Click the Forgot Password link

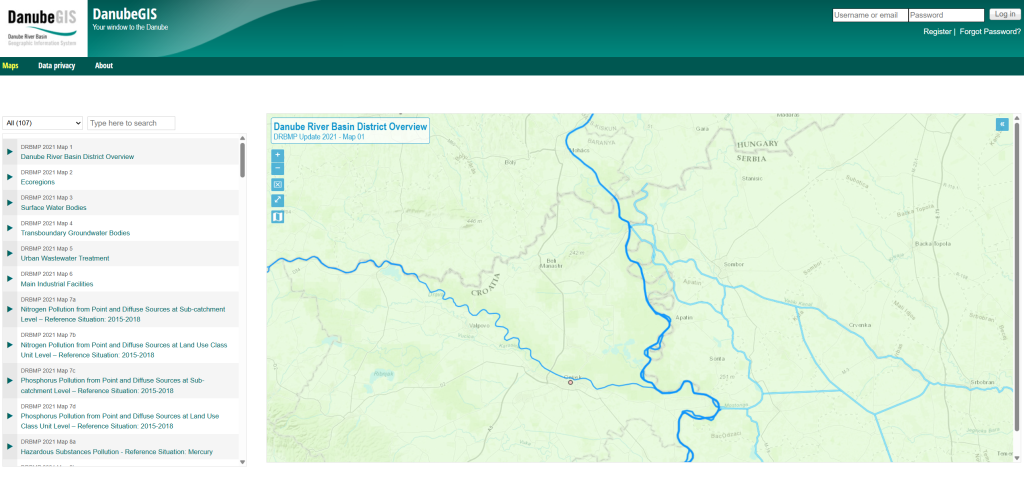tap(990, 32)
